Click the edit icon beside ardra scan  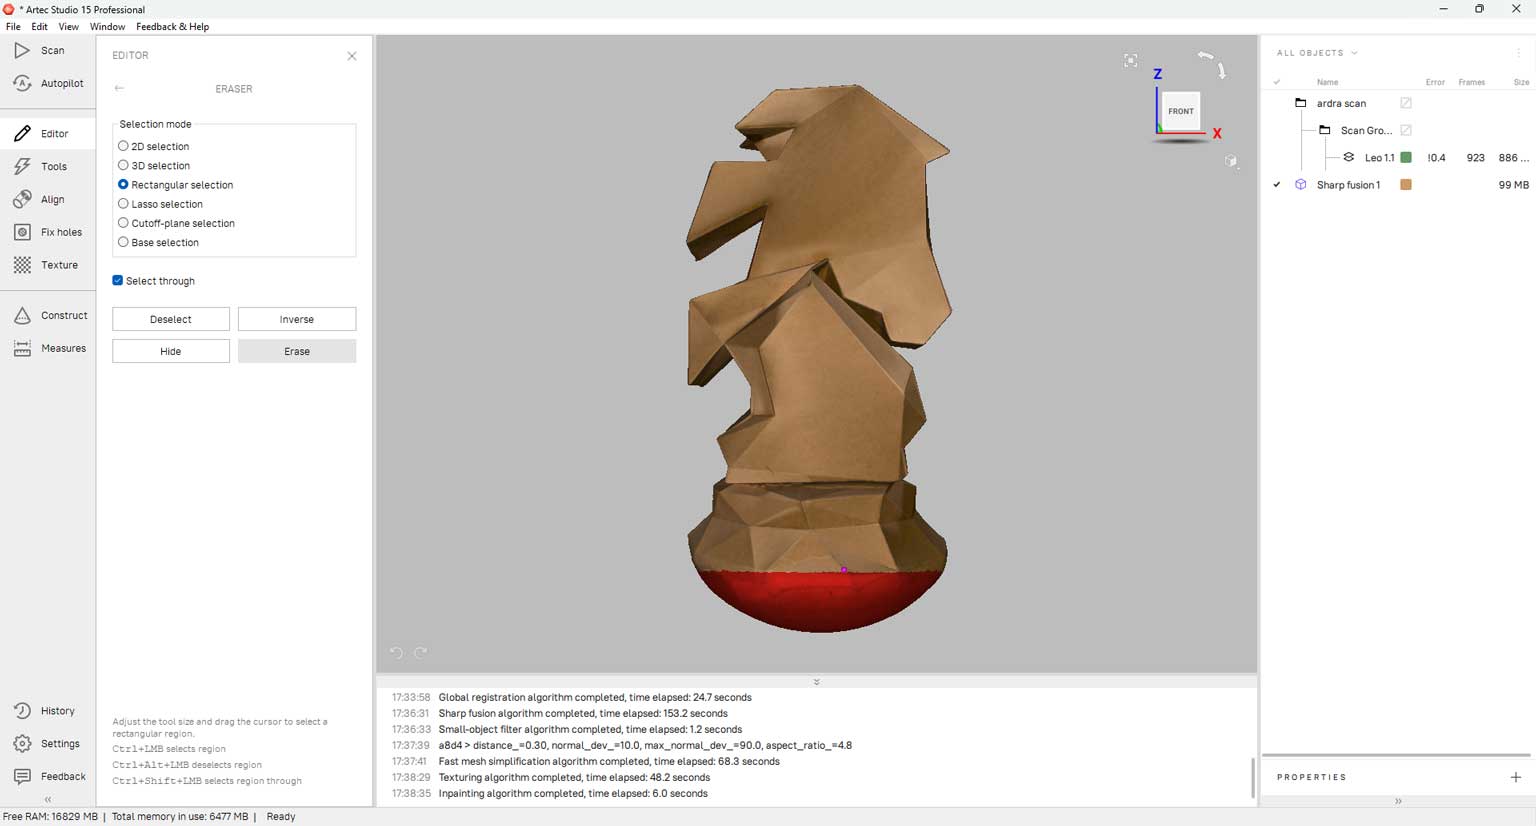1405,103
